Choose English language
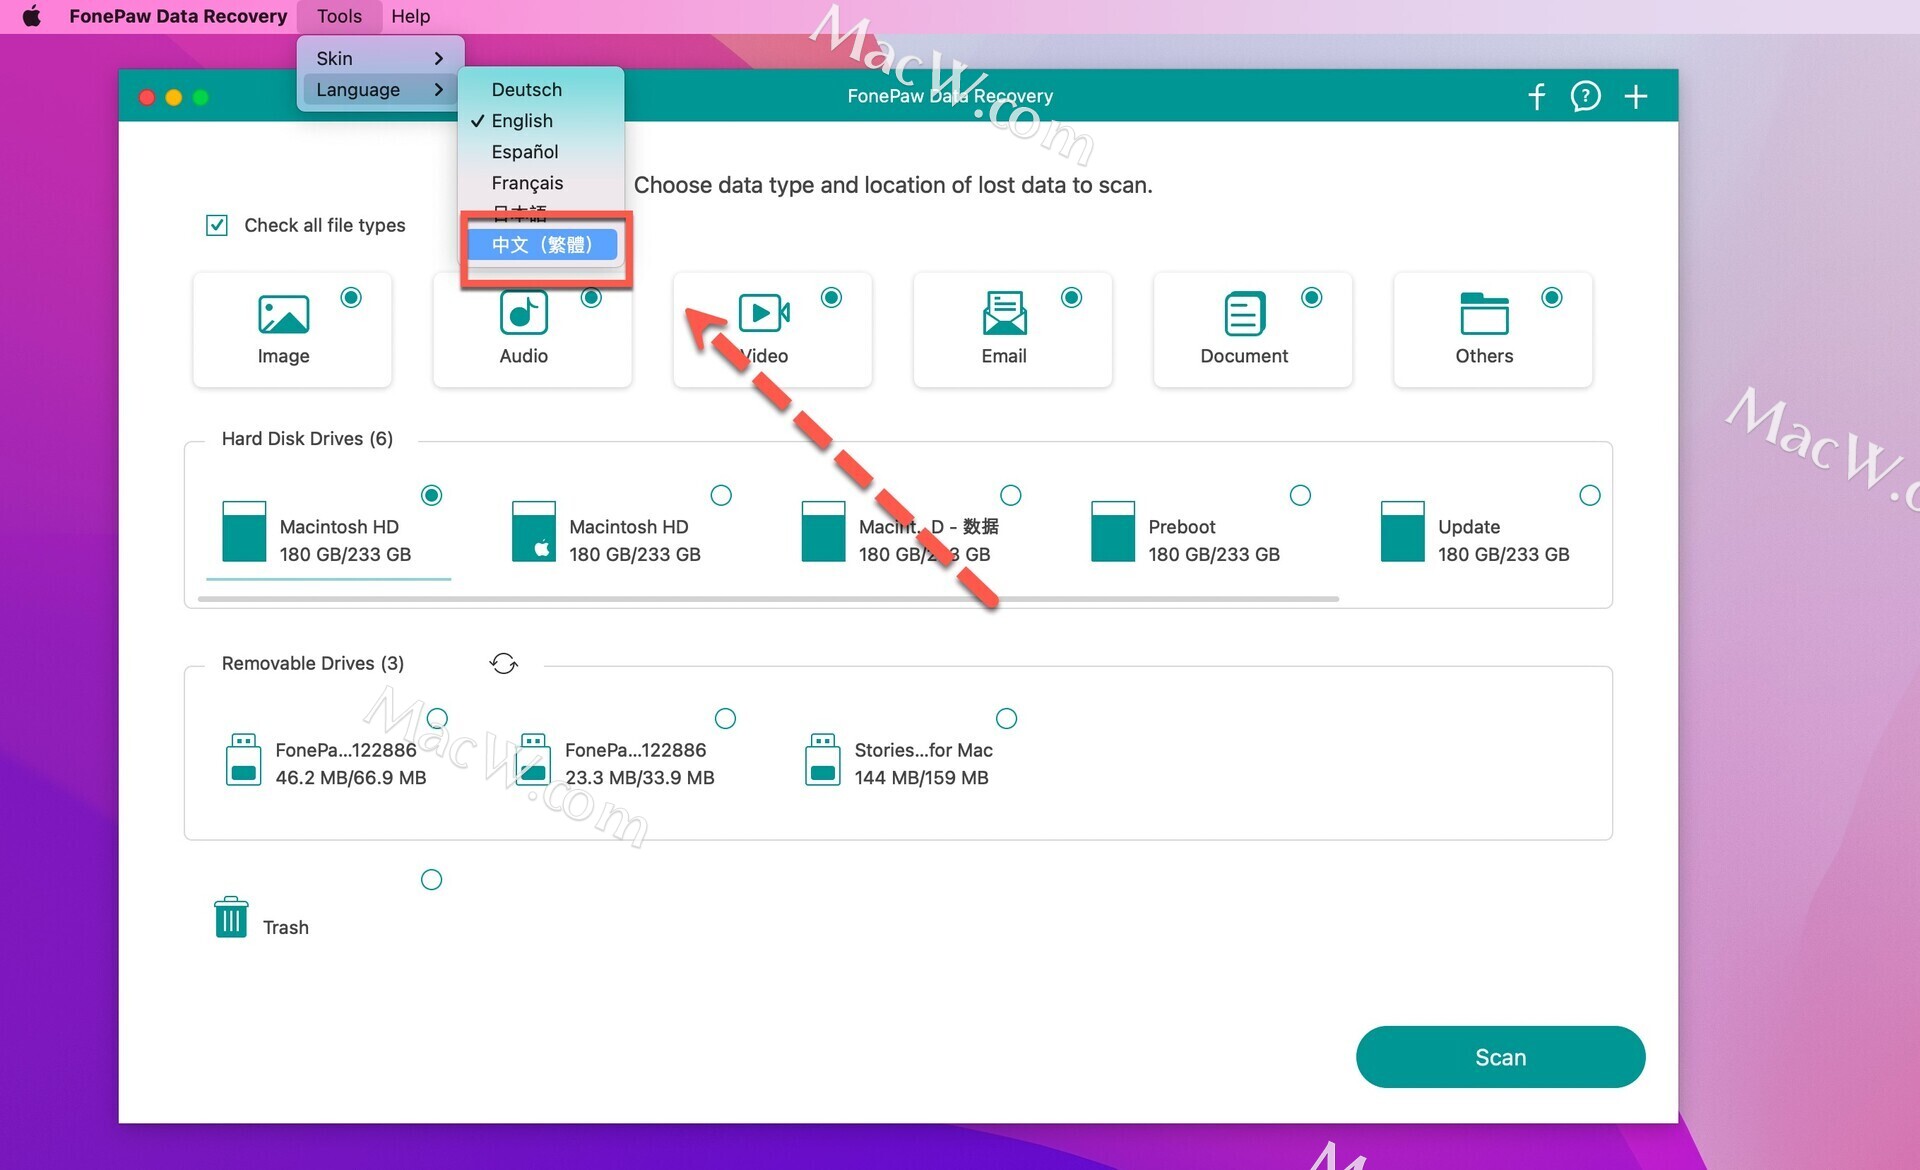 coord(541,120)
